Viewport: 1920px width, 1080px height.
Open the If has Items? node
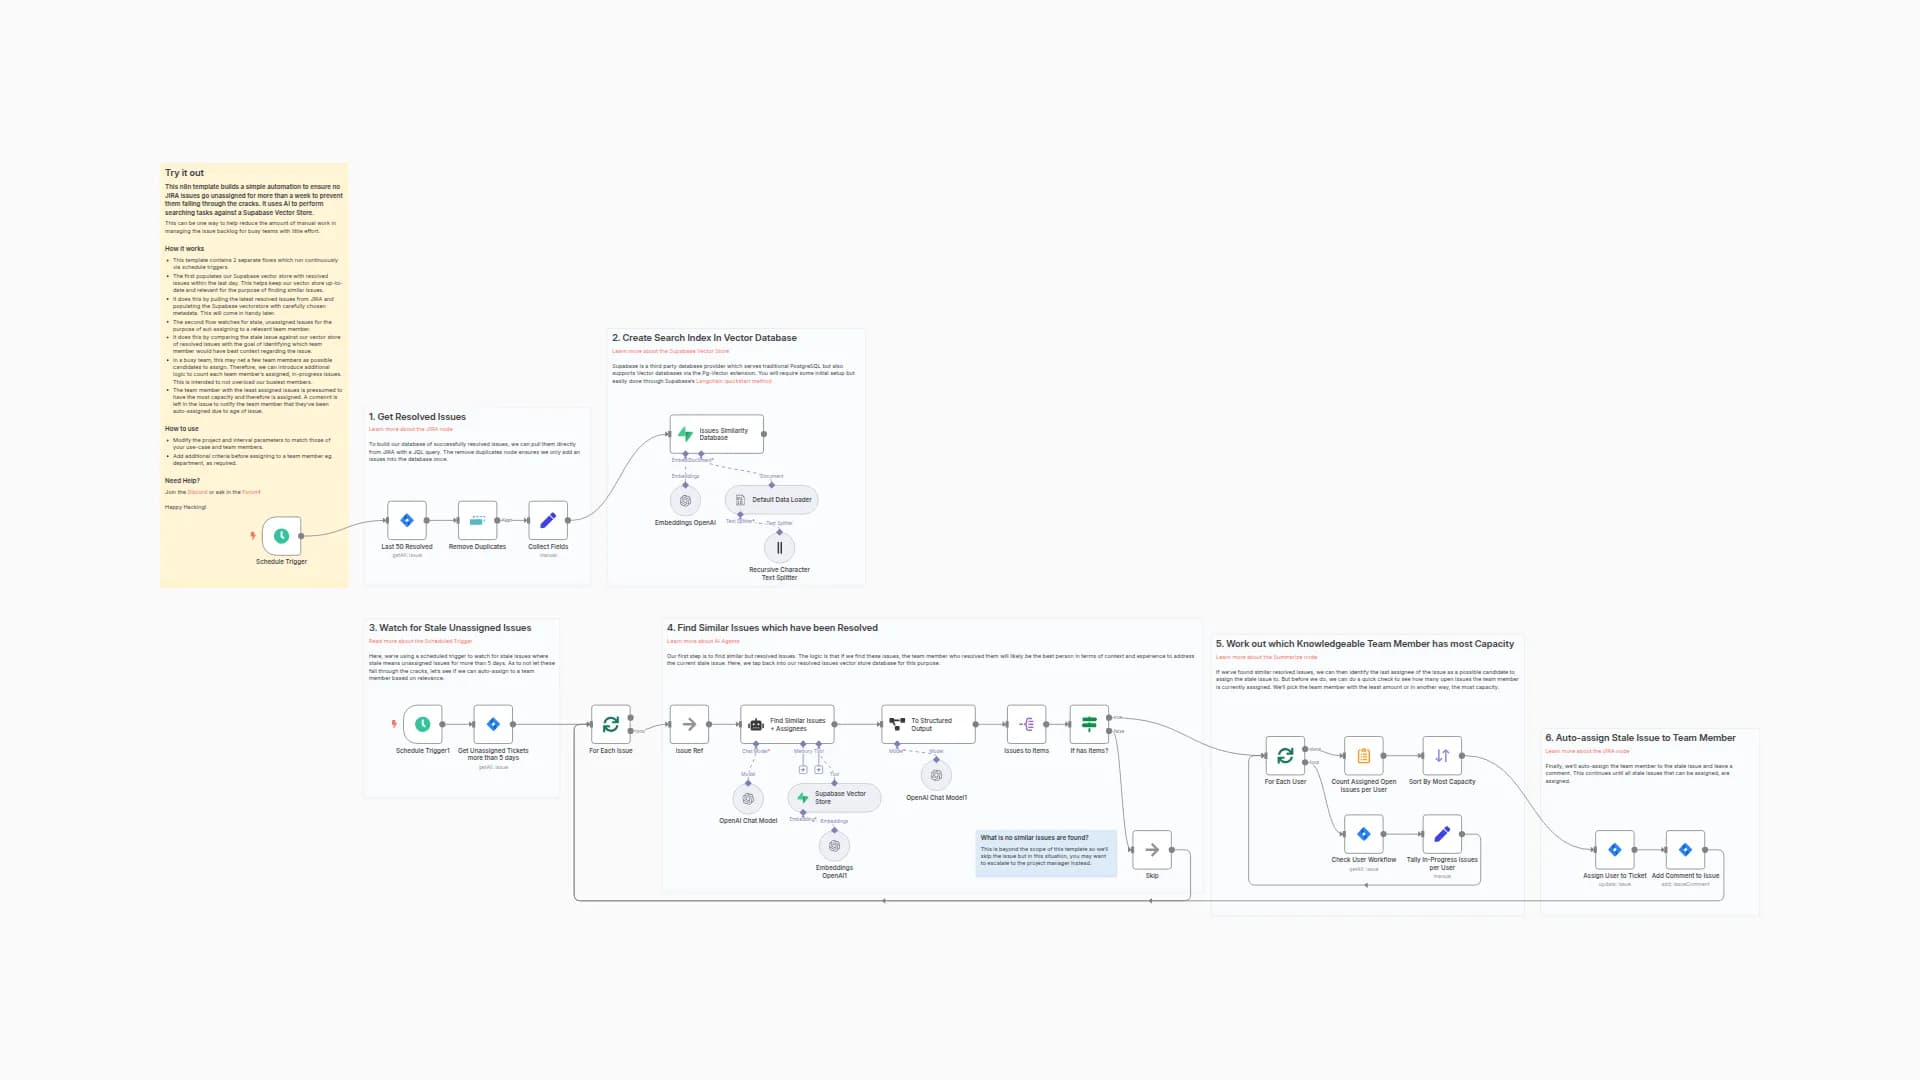coord(1089,724)
